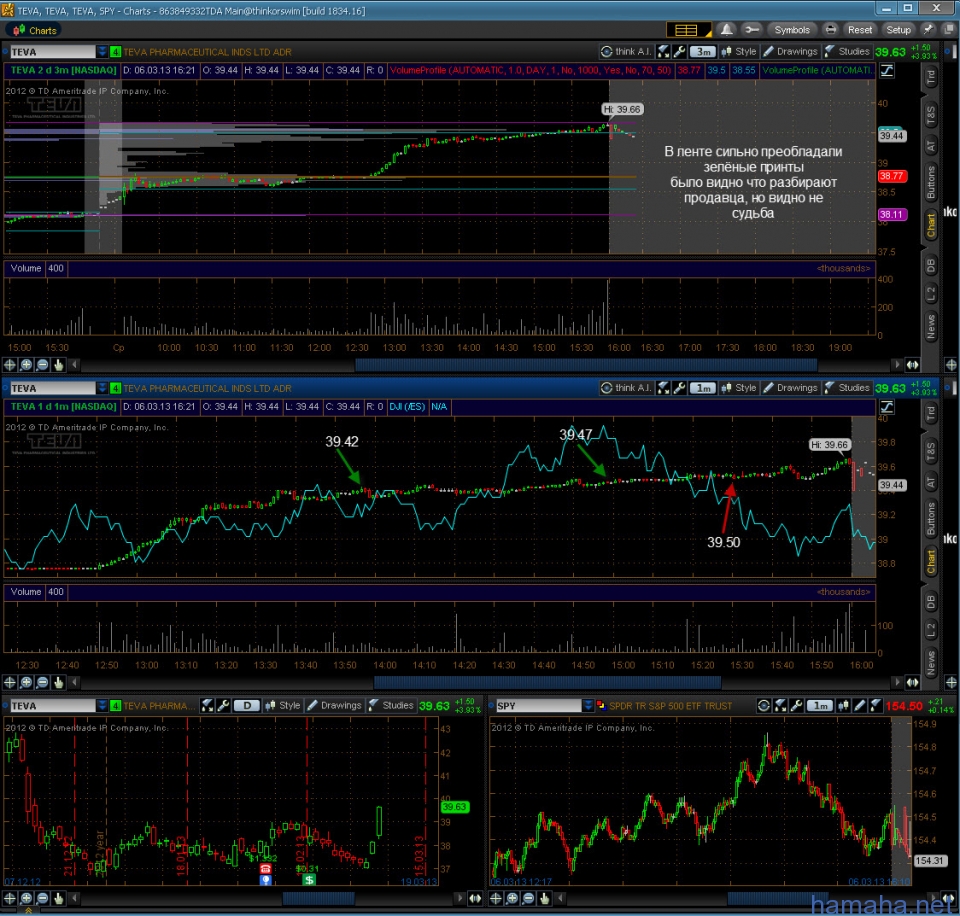Expand the TEVA symbol dropdown on the daily chart
Screen dimensions: 960x916
tap(102, 706)
